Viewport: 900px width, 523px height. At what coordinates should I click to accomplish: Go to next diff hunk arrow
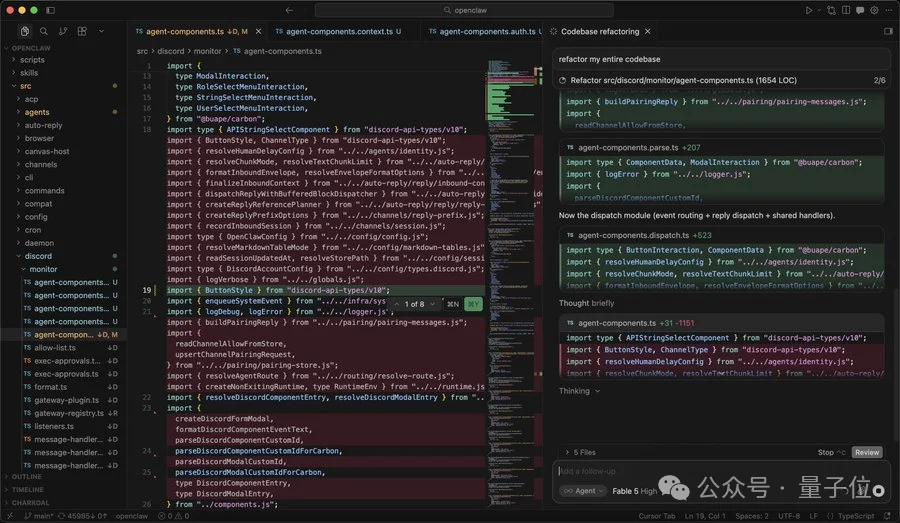tap(432, 304)
